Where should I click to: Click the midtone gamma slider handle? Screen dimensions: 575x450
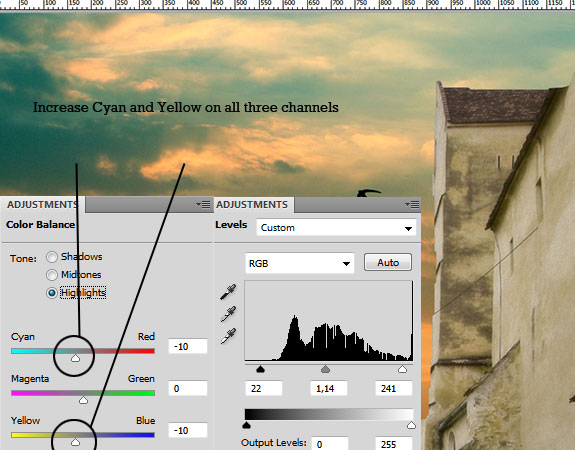[x=325, y=369]
